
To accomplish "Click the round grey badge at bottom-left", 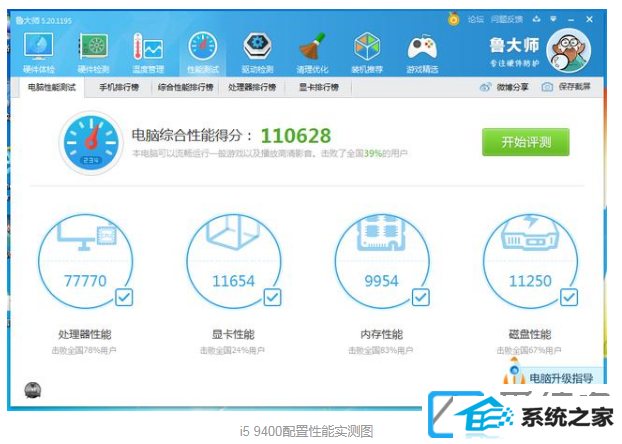I will pyautogui.click(x=33, y=390).
